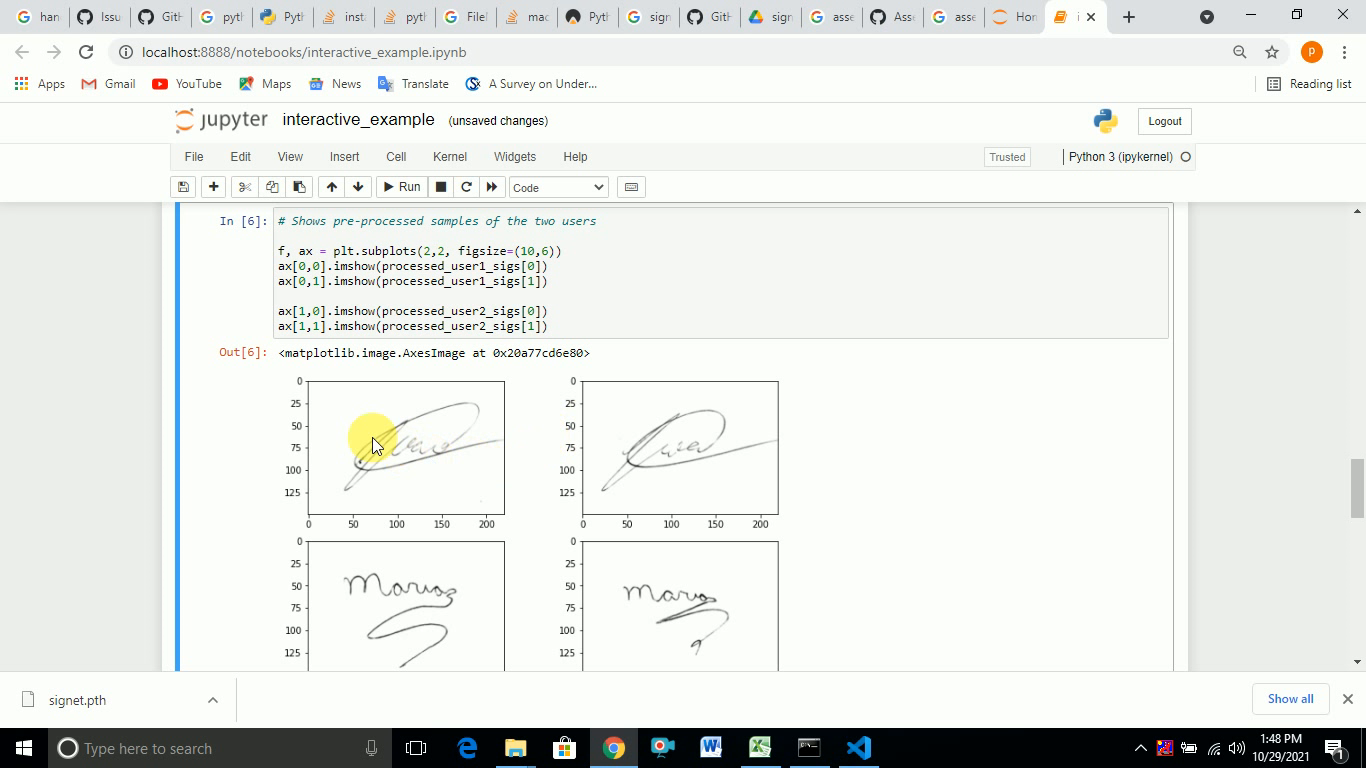Open the Widgets menu
The width and height of the screenshot is (1366, 768).
click(514, 157)
